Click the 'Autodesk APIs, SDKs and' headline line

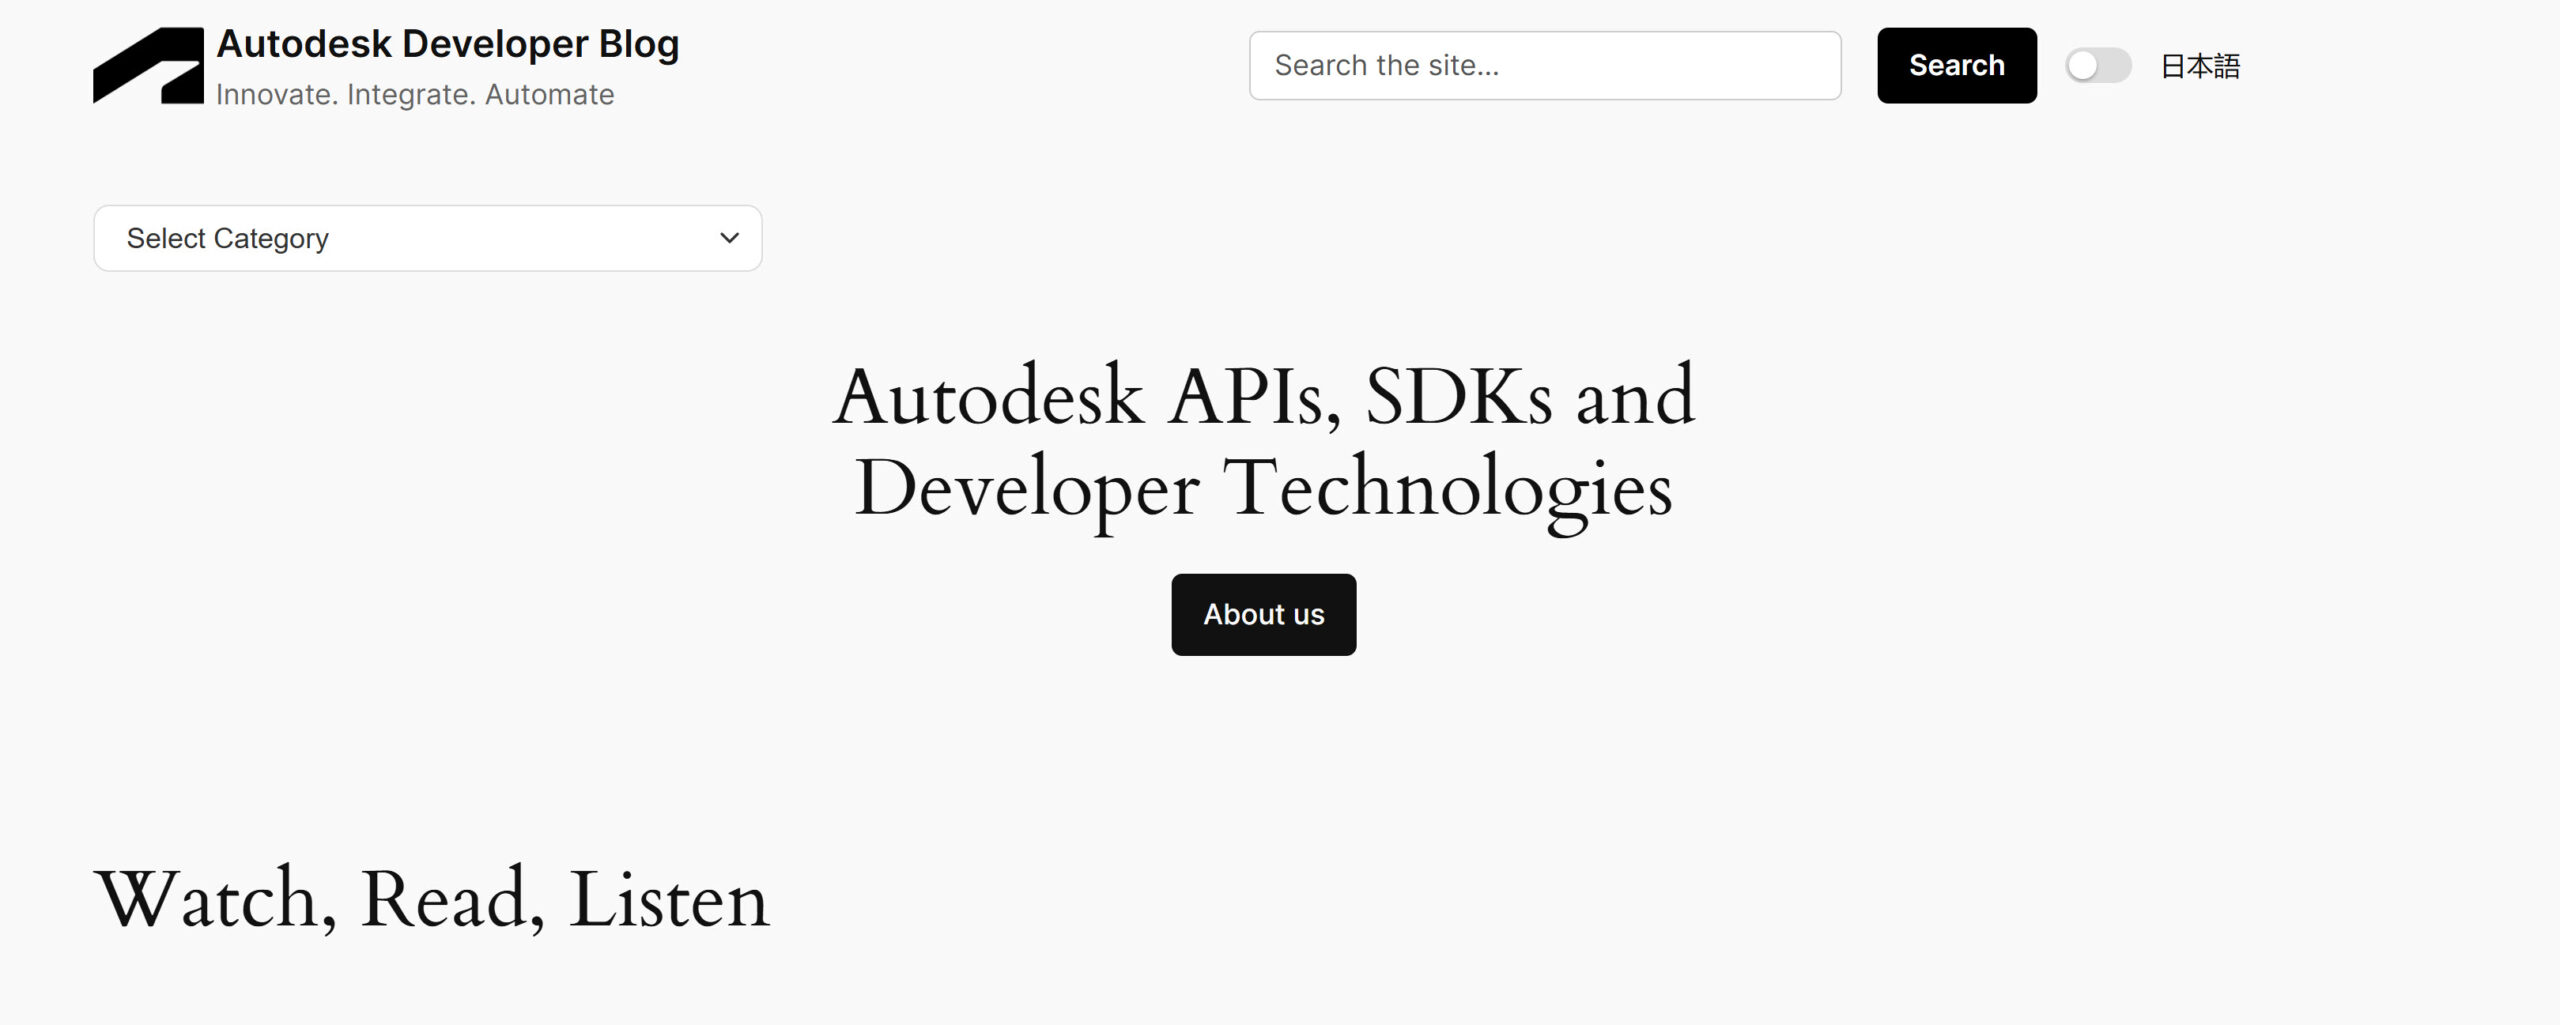point(1263,398)
